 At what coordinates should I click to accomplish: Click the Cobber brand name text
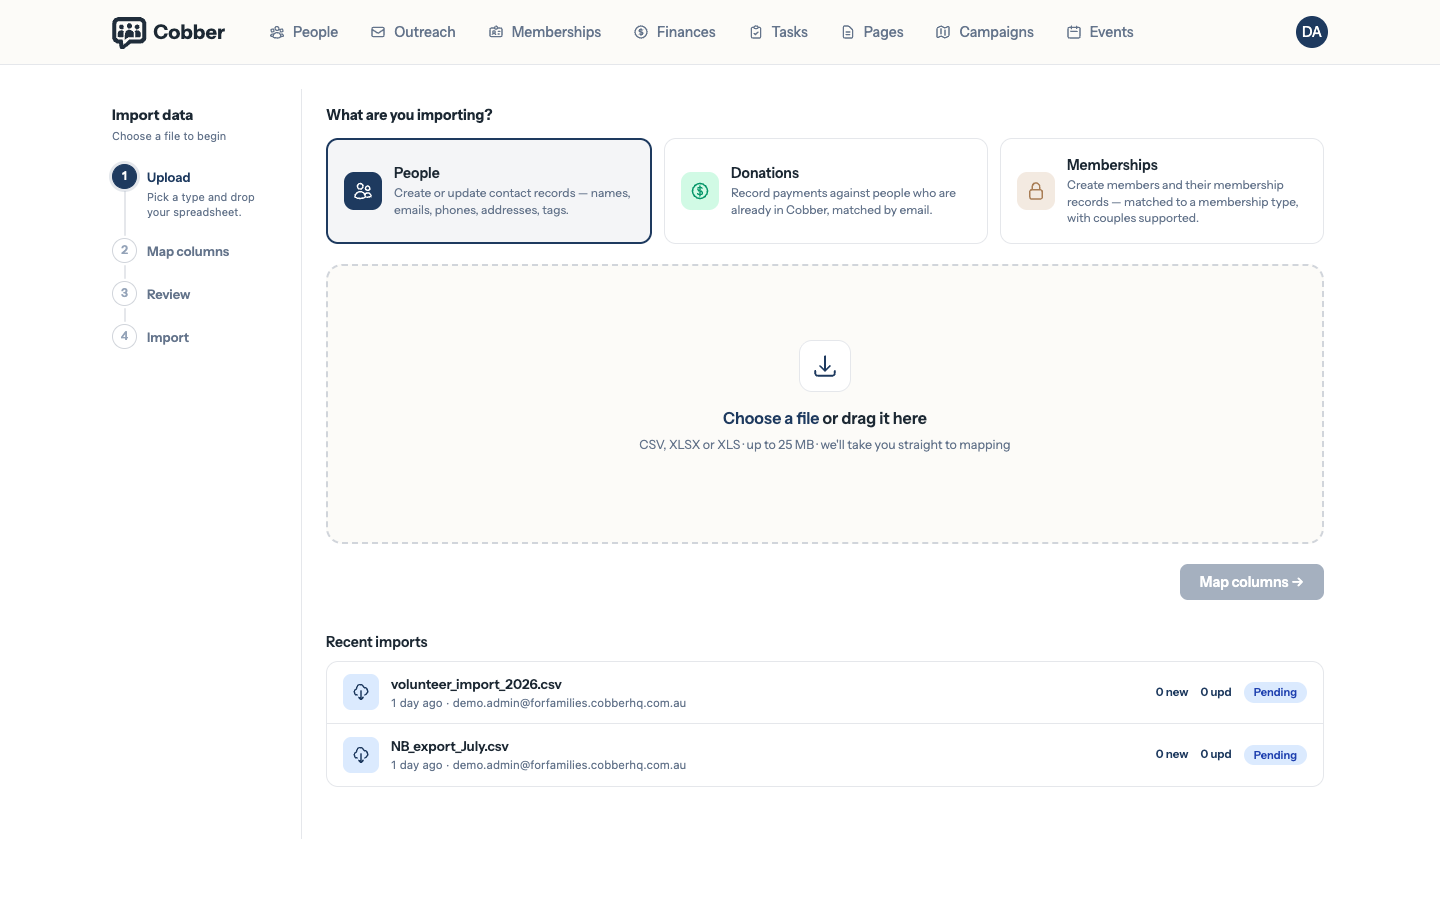tap(189, 32)
